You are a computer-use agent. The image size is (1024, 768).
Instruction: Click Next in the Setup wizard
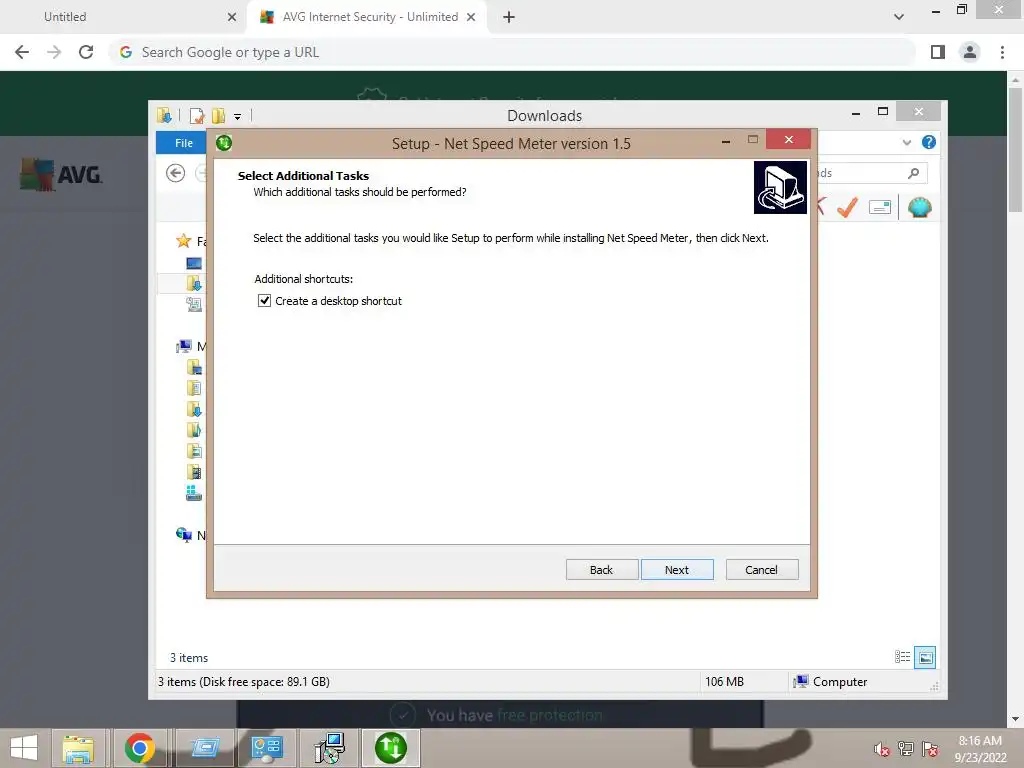click(x=677, y=569)
